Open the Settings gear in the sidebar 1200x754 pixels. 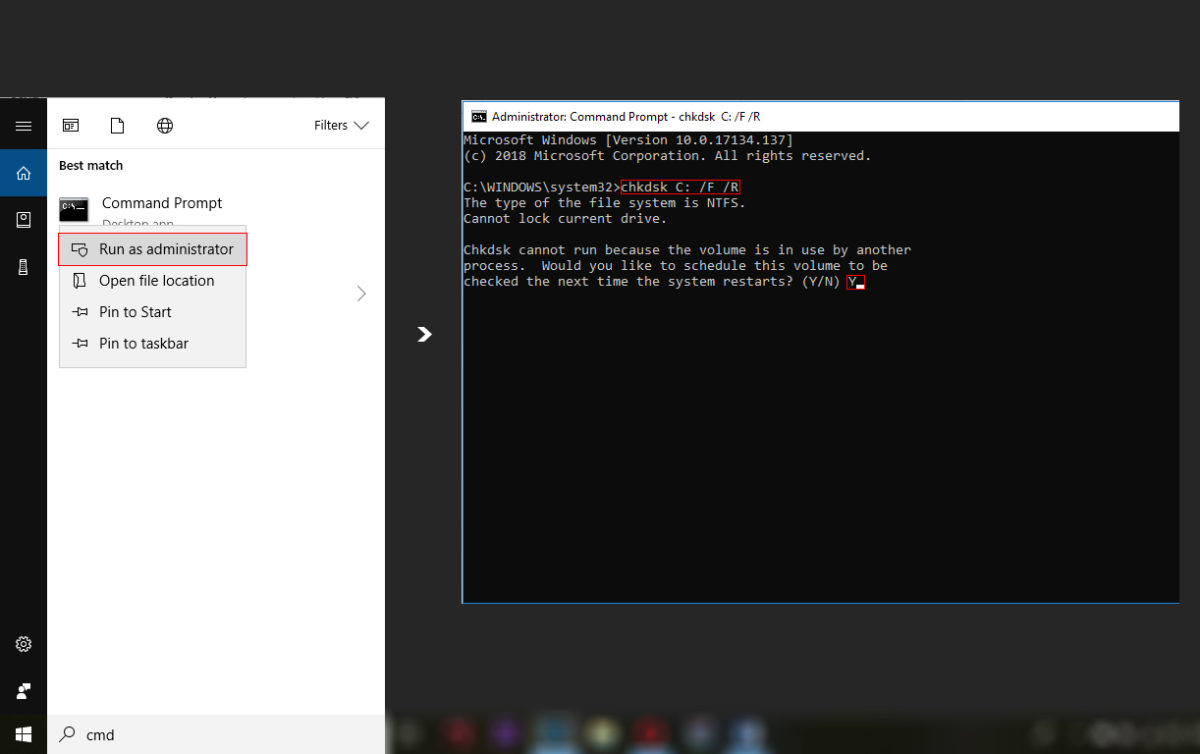(24, 644)
